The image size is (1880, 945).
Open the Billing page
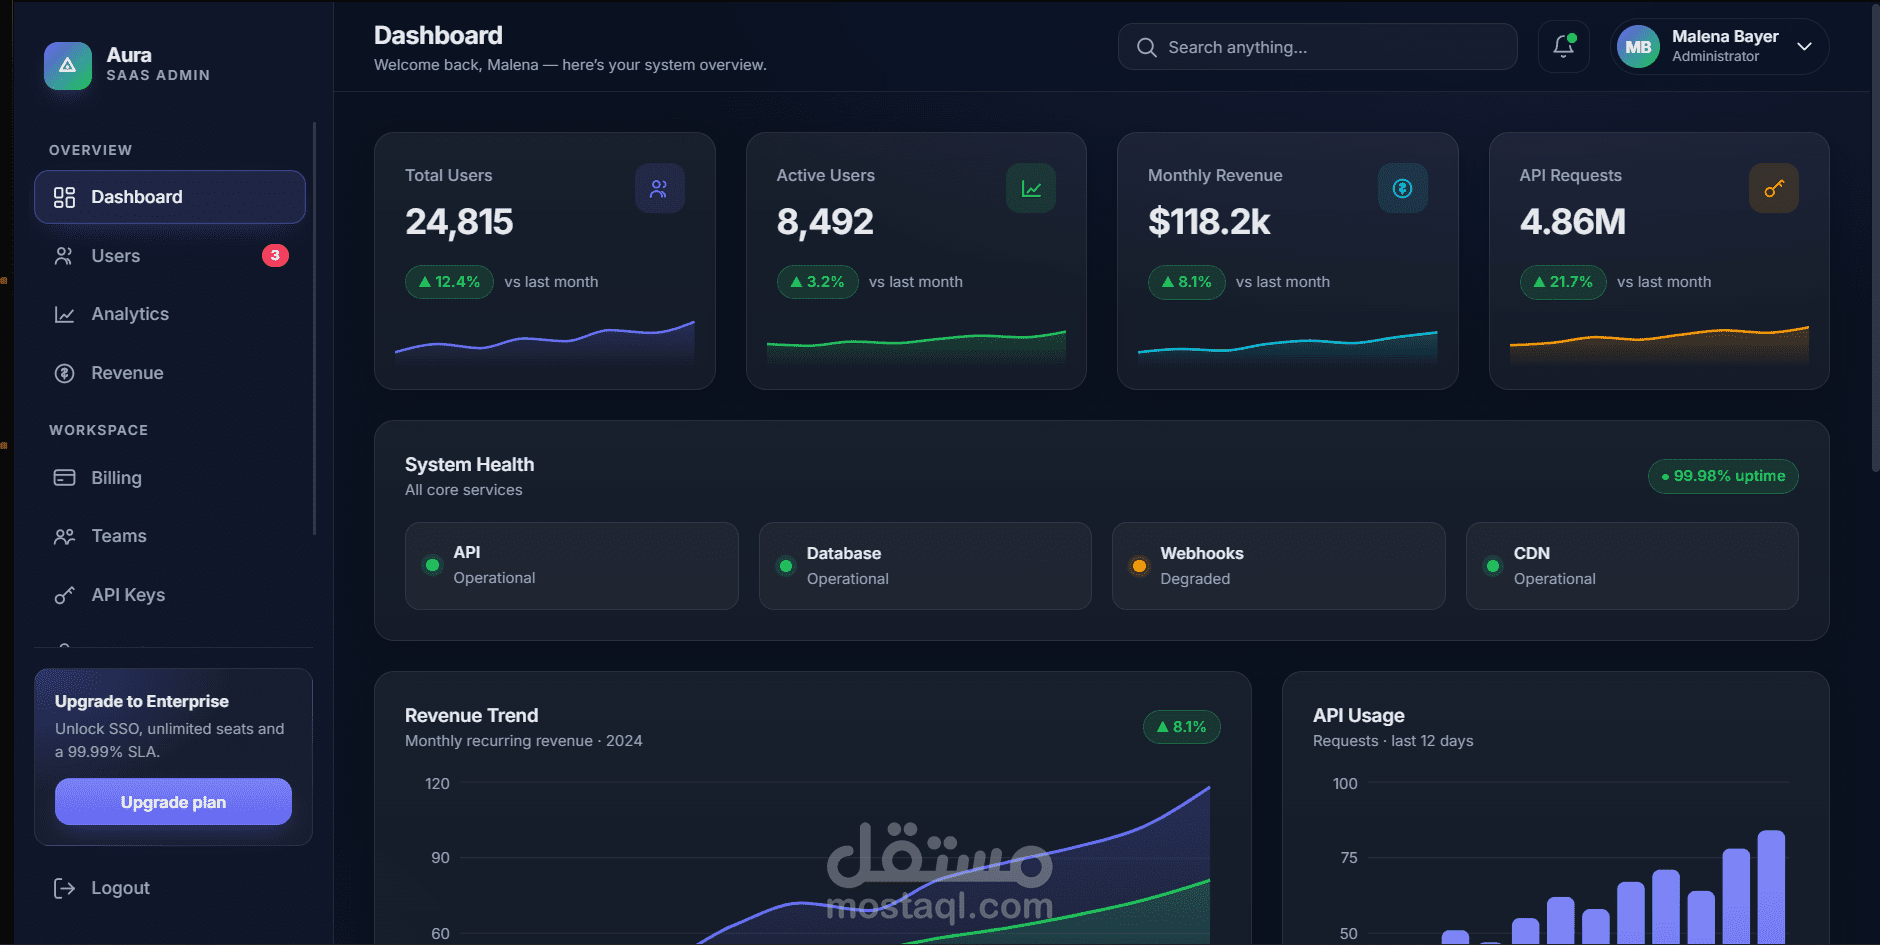click(170, 478)
